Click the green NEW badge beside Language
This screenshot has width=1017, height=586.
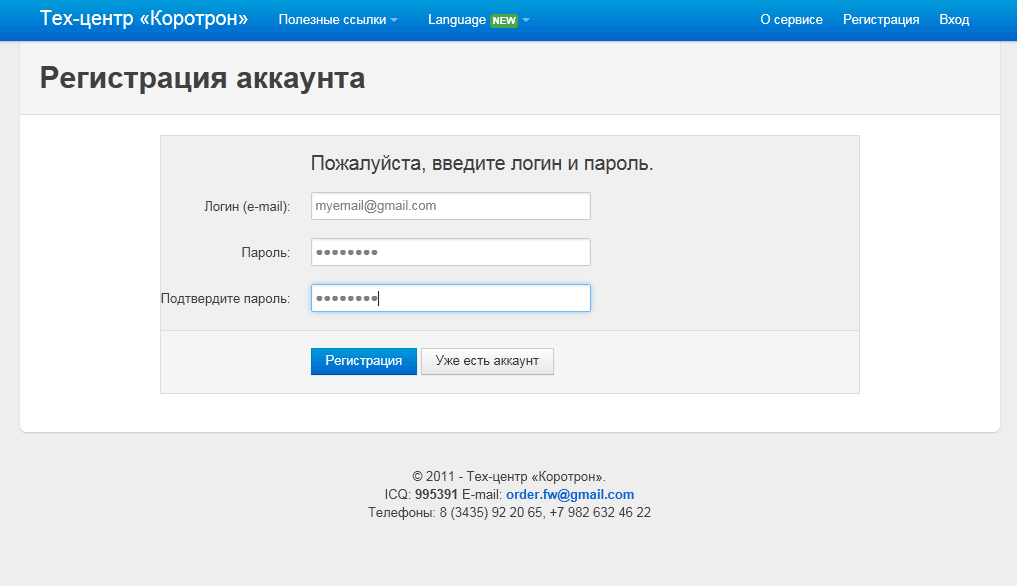[x=504, y=20]
